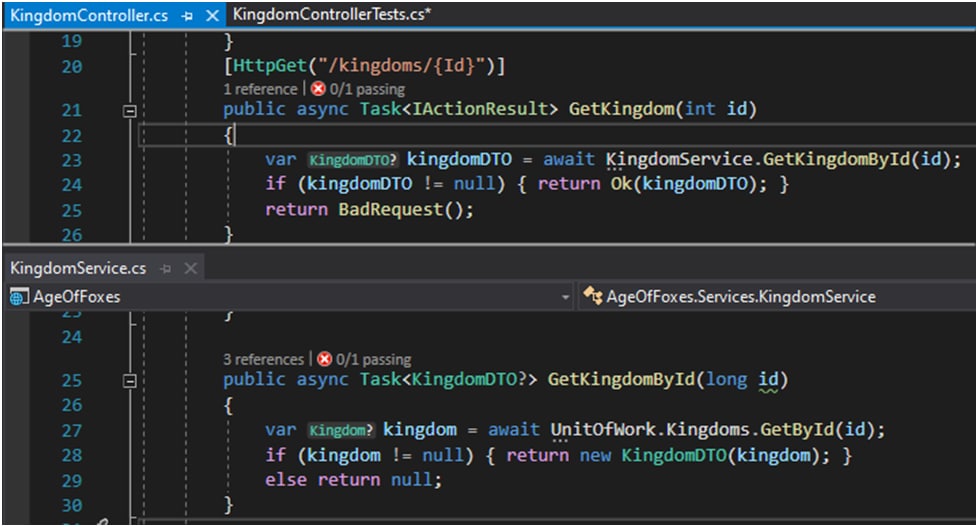Click the GetKingdomById call on line 23

tap(836, 160)
